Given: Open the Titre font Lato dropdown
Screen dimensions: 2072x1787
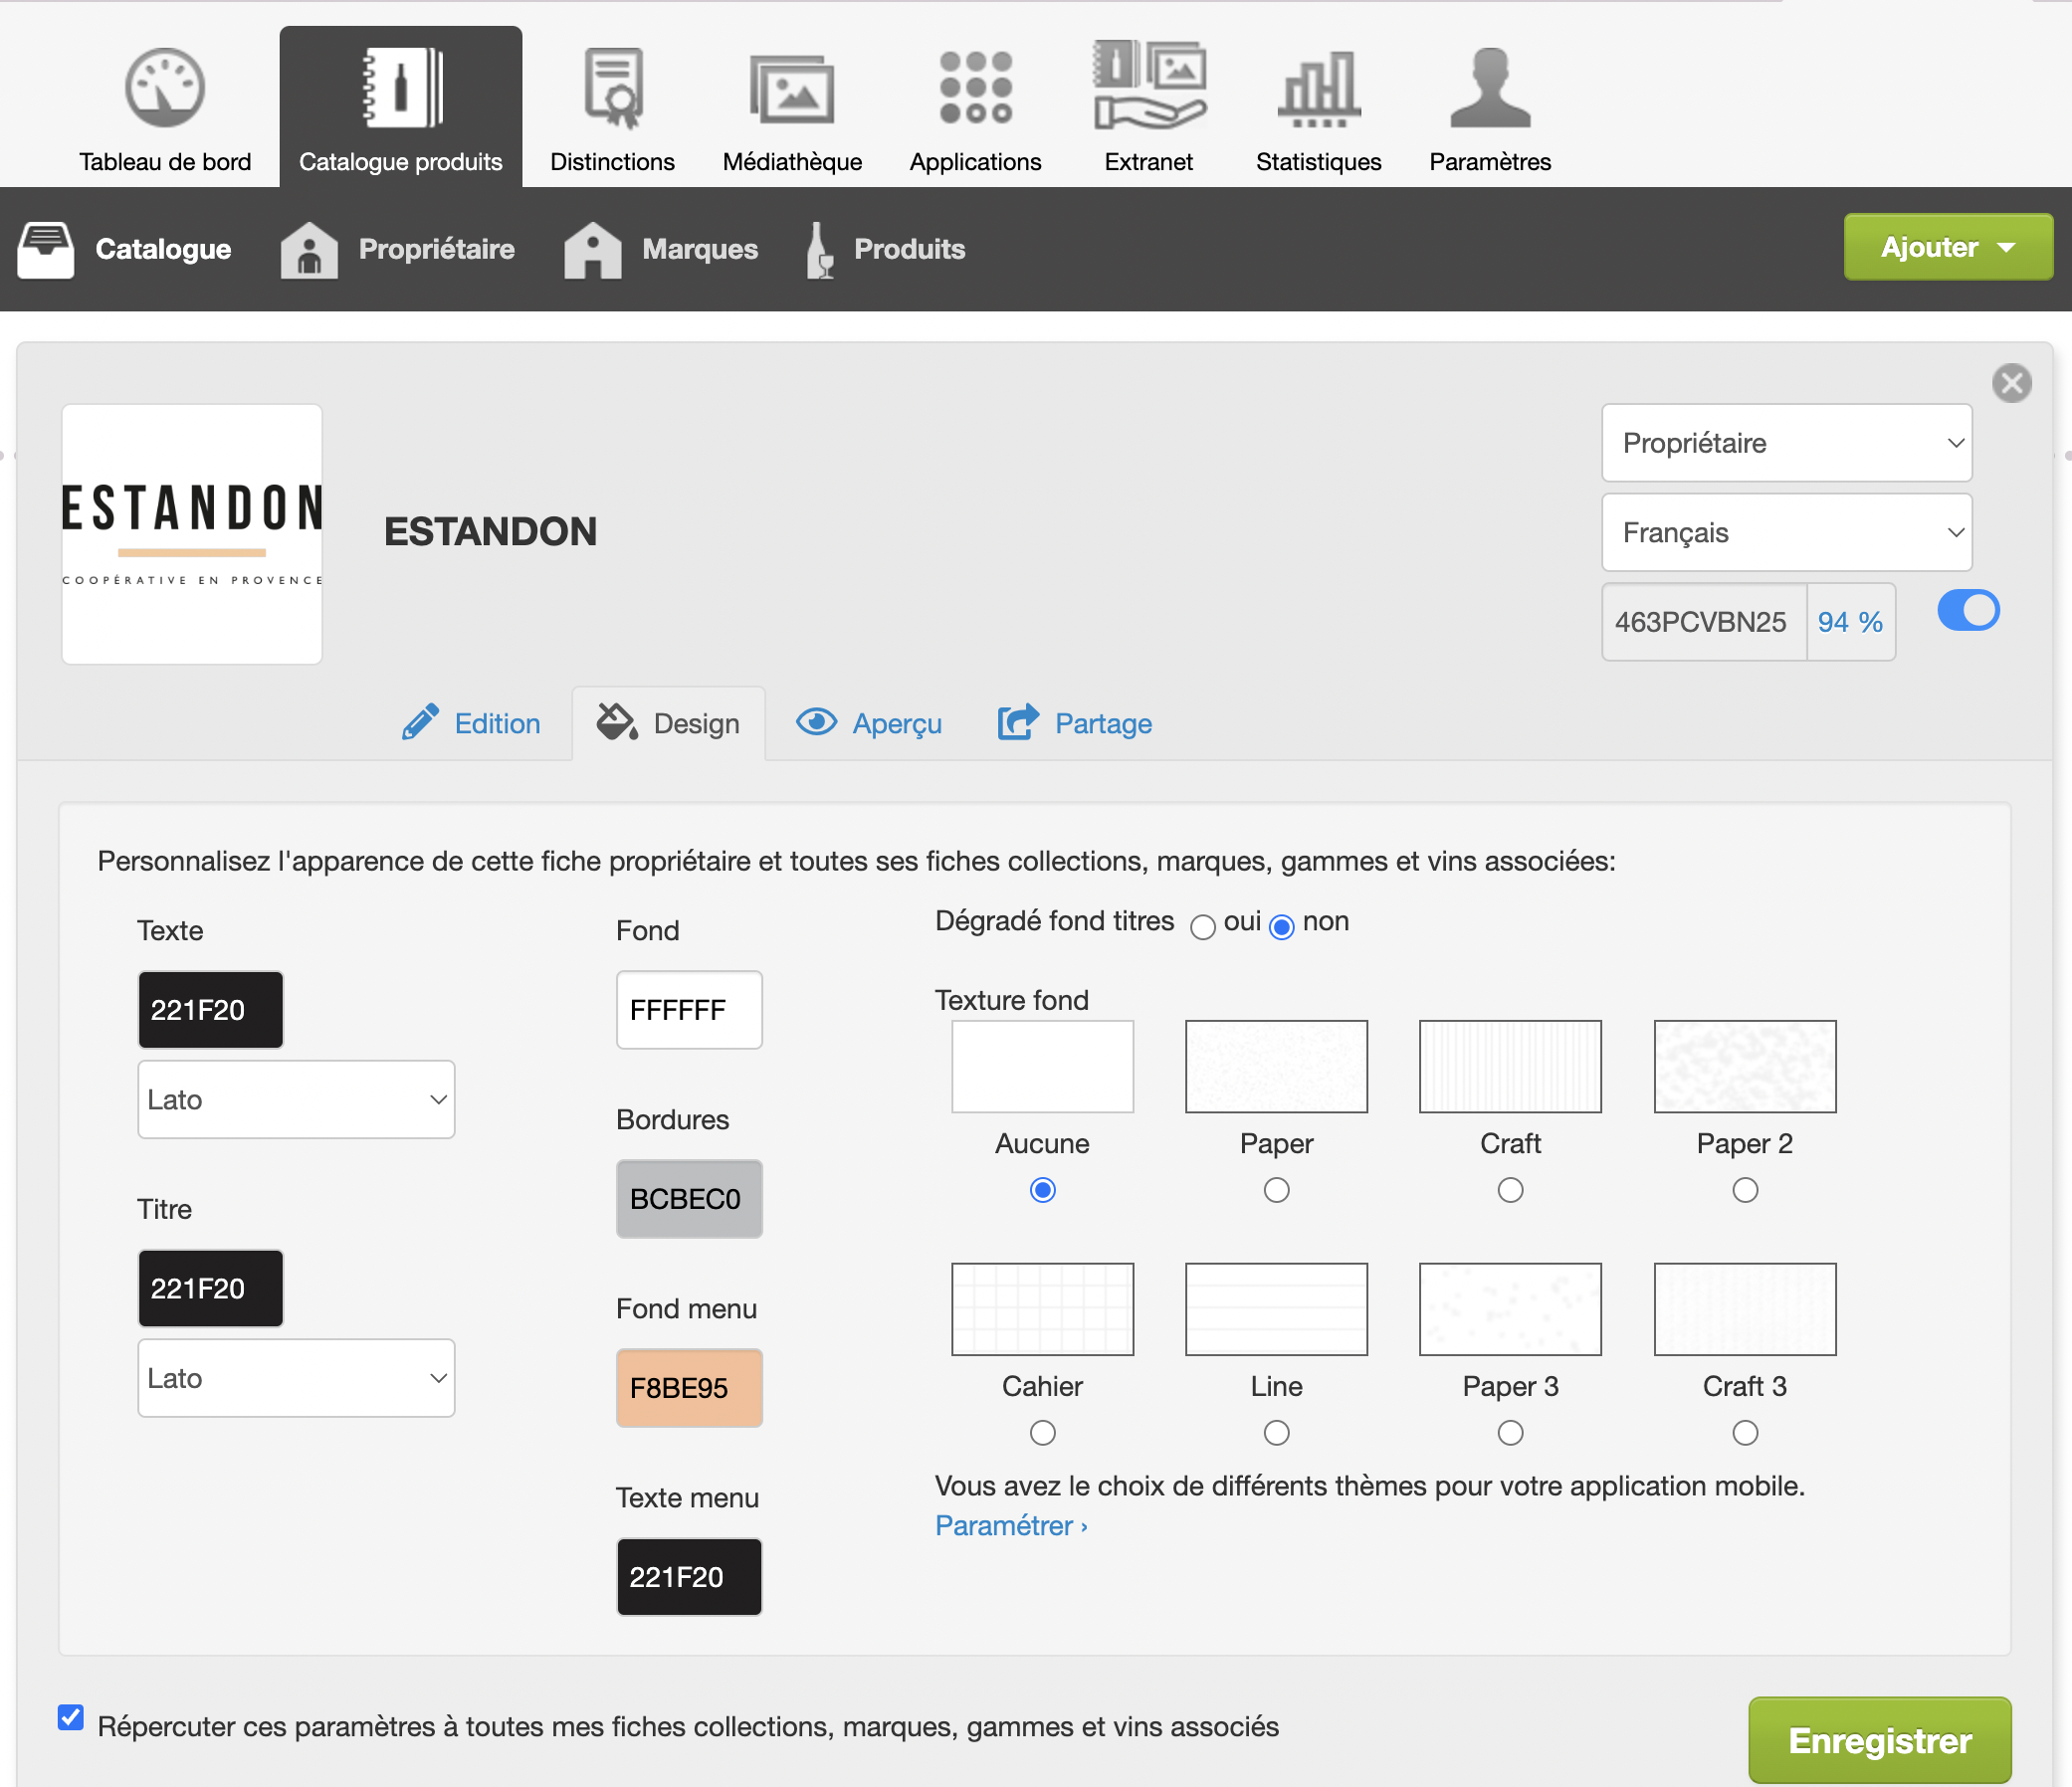Looking at the screenshot, I should (x=296, y=1378).
